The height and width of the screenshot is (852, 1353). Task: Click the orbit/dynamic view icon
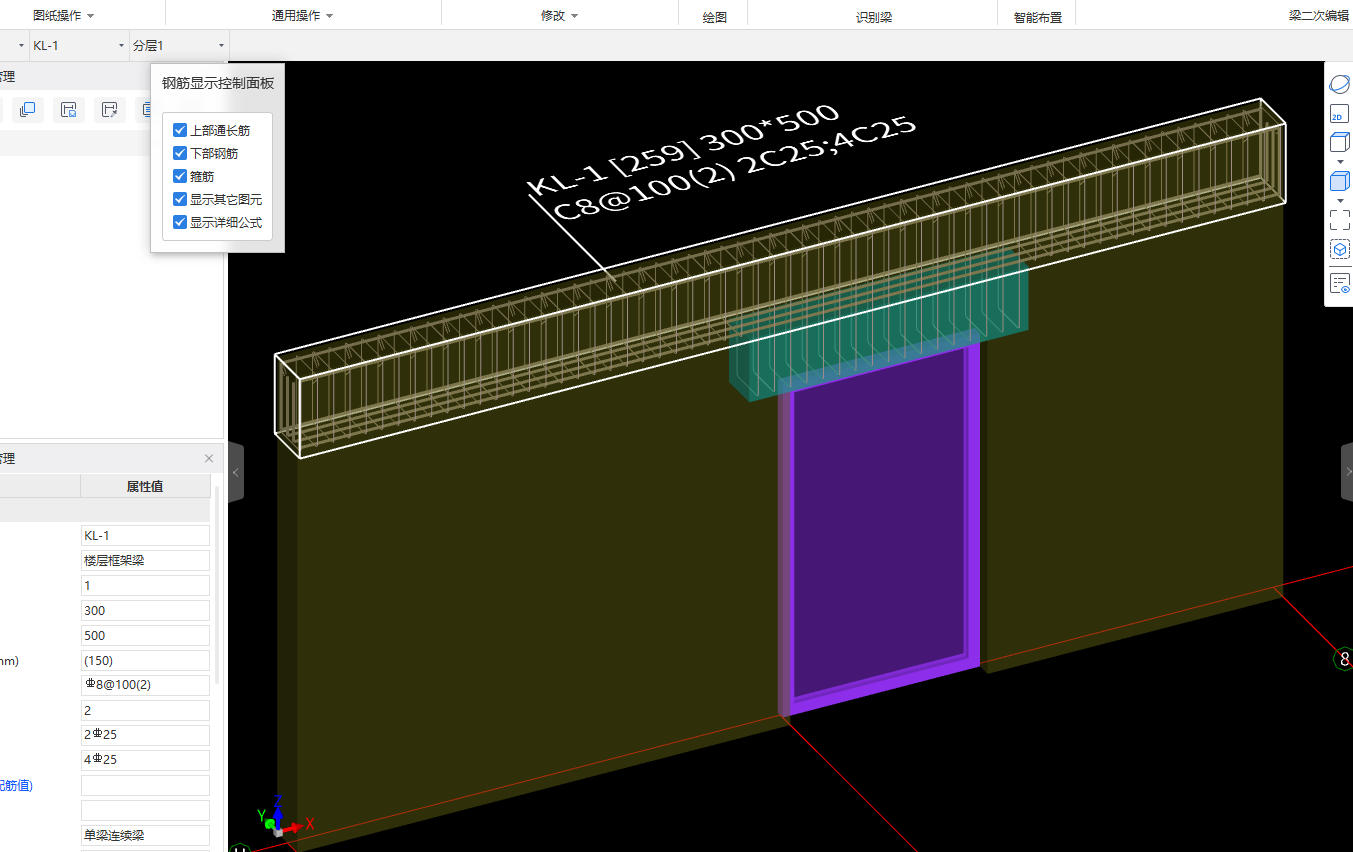click(x=1339, y=85)
